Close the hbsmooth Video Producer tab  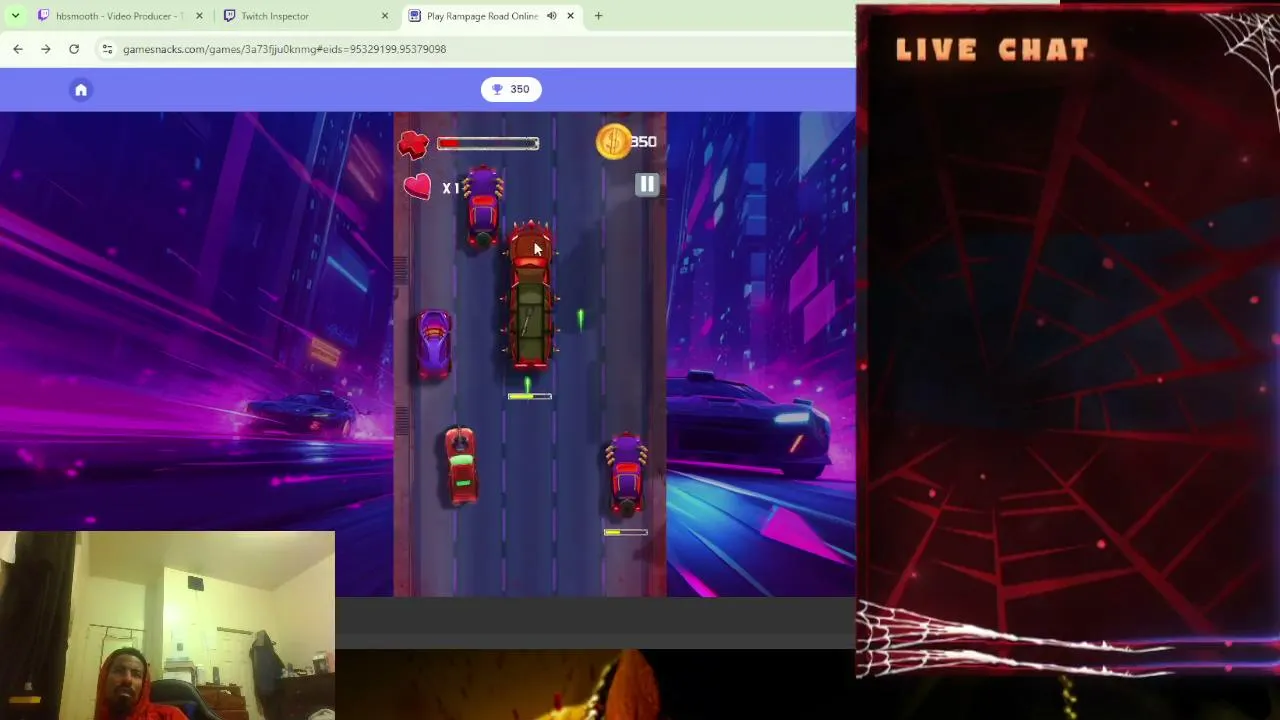click(199, 16)
